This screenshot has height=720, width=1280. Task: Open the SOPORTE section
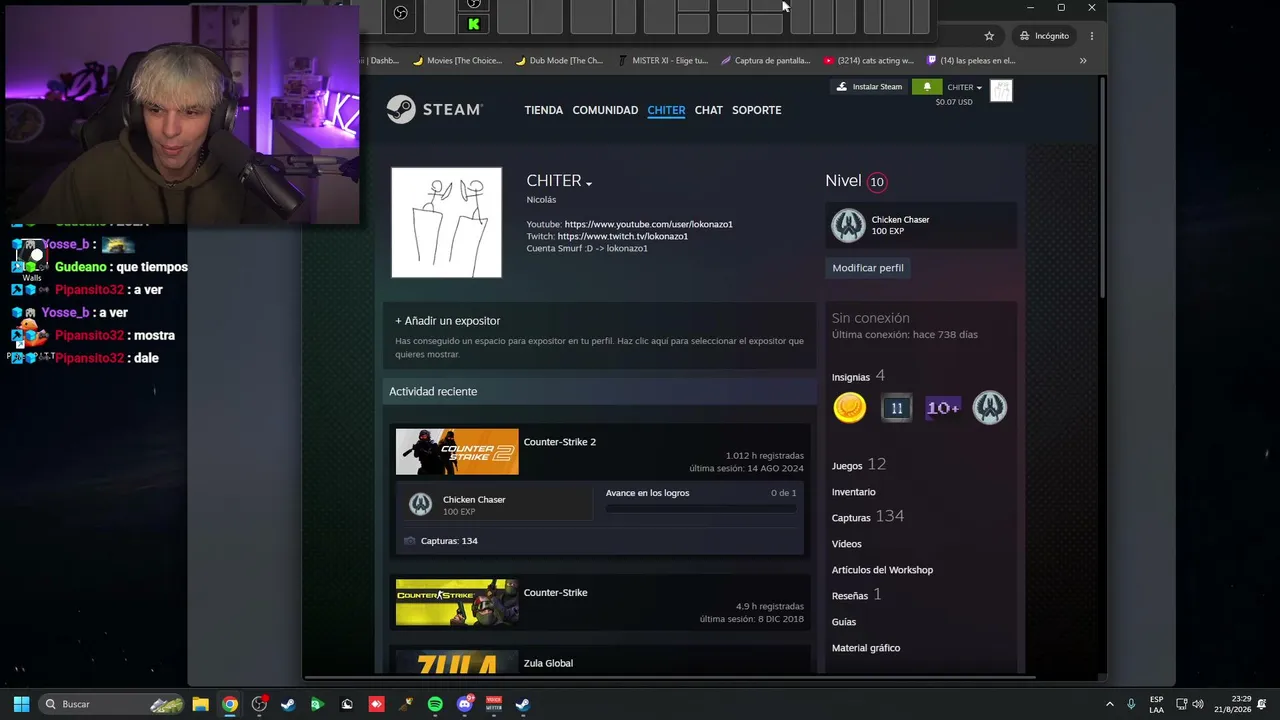click(x=757, y=110)
